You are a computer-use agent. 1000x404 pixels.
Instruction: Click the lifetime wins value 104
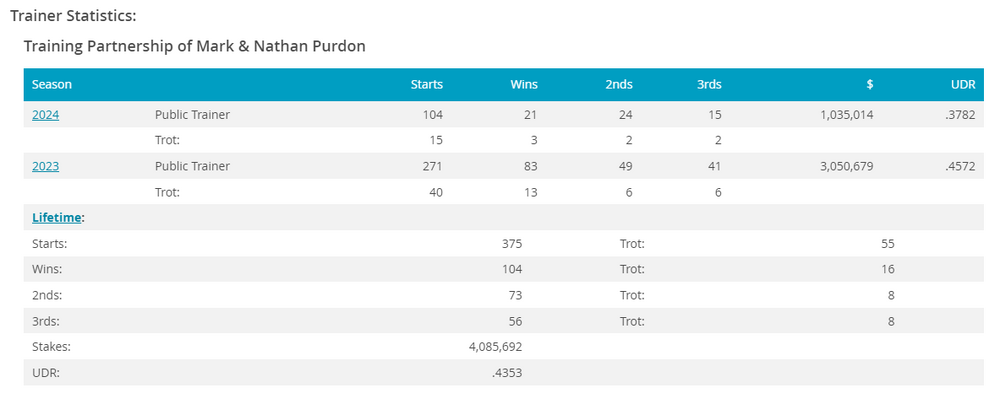click(512, 269)
